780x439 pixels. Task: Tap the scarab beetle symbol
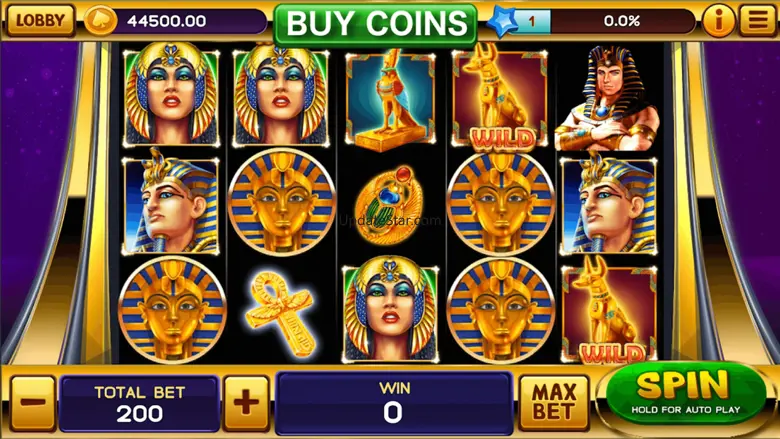(x=390, y=203)
